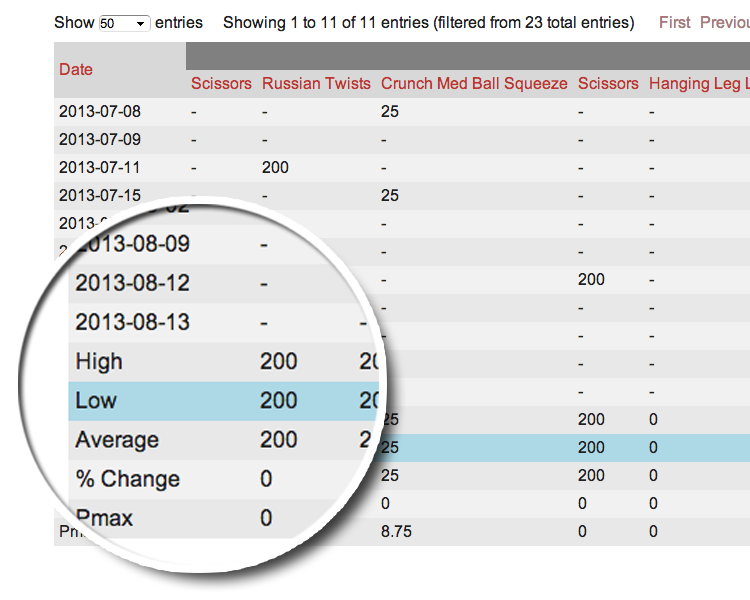Click the First pagination link

674,22
